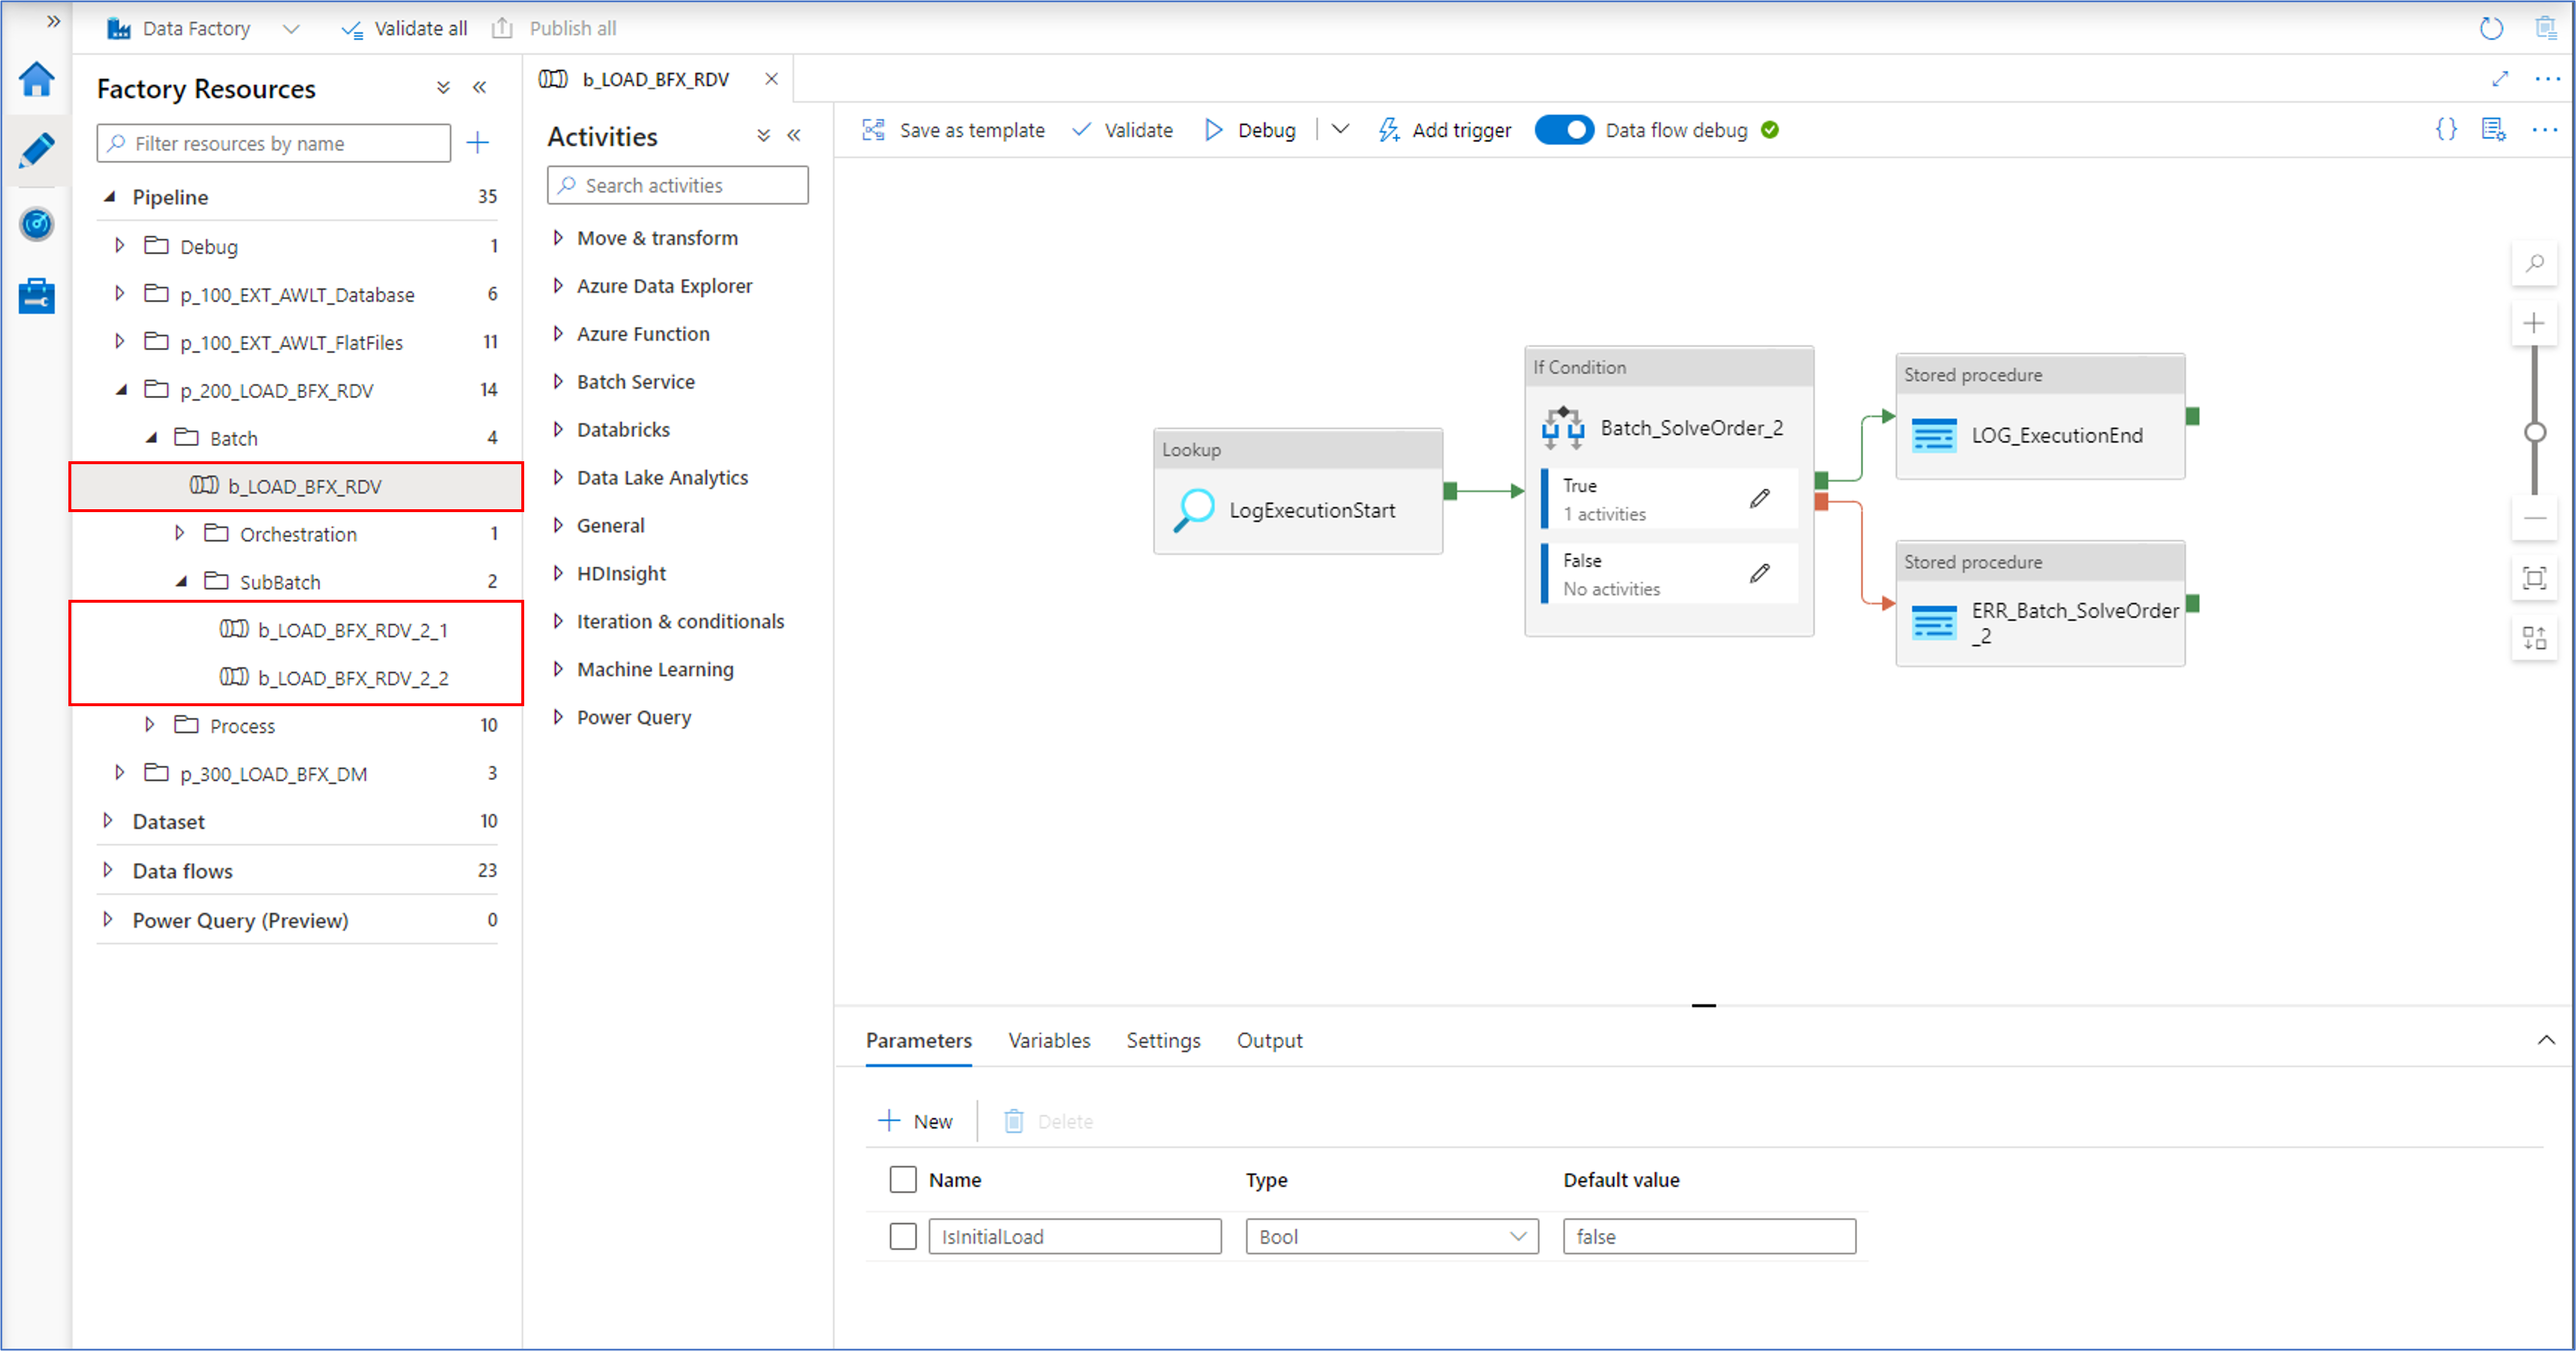The width and height of the screenshot is (2576, 1351).
Task: Click the add new resource plus icon
Action: point(478,143)
